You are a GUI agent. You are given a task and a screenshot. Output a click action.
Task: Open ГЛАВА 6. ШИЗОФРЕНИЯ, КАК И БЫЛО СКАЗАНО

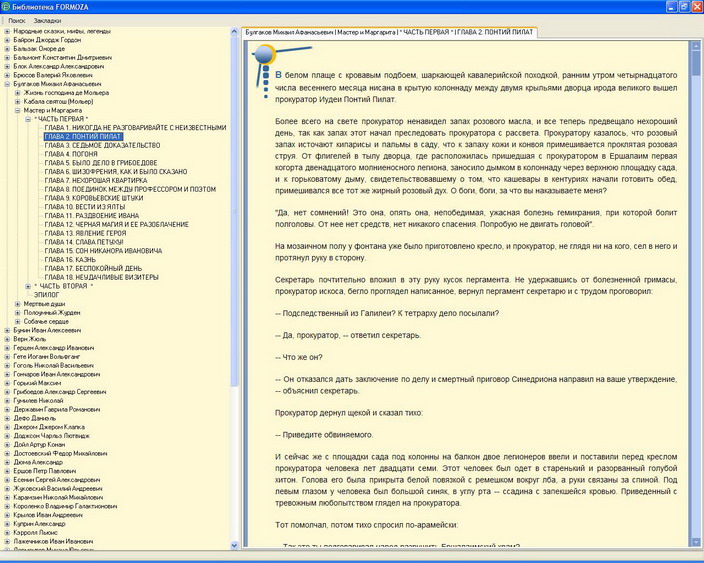point(116,172)
